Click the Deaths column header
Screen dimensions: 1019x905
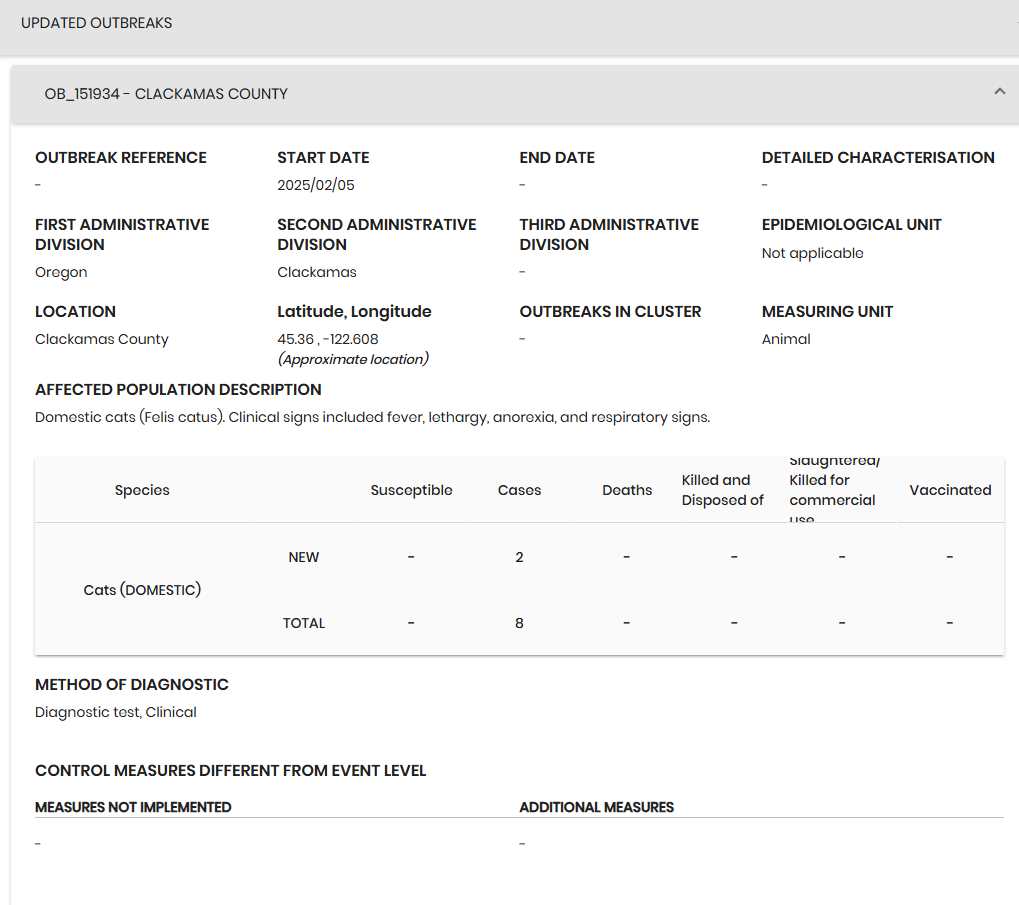click(x=627, y=490)
